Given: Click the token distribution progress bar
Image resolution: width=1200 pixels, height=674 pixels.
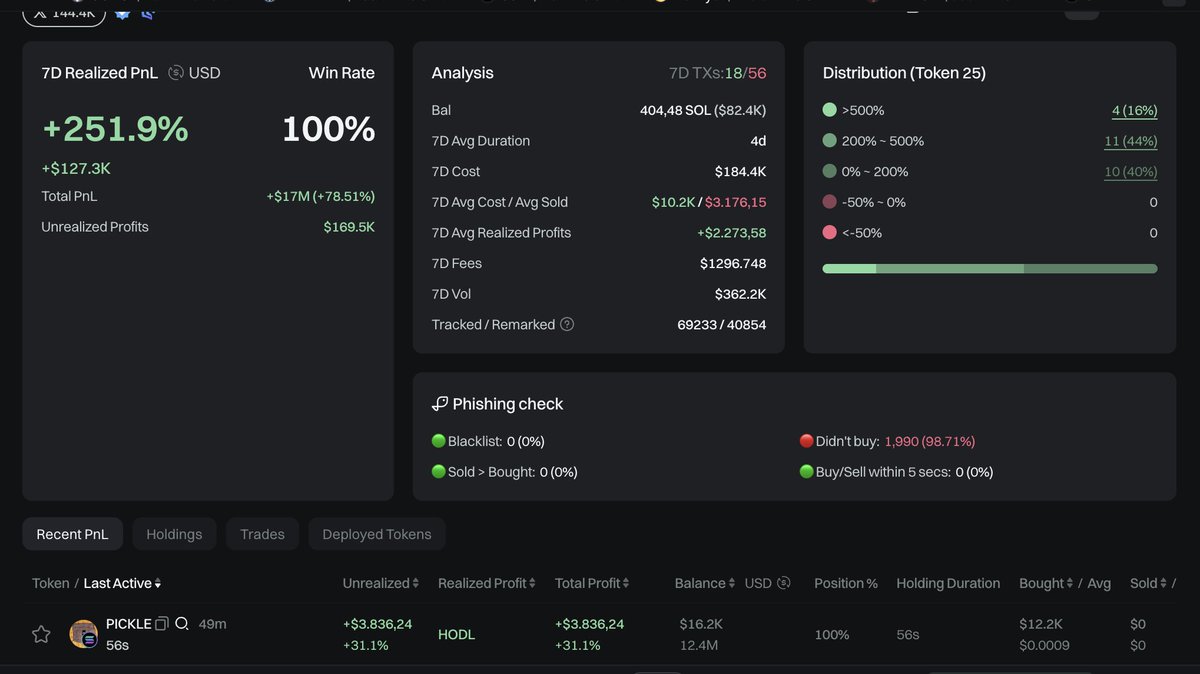Looking at the screenshot, I should [990, 268].
